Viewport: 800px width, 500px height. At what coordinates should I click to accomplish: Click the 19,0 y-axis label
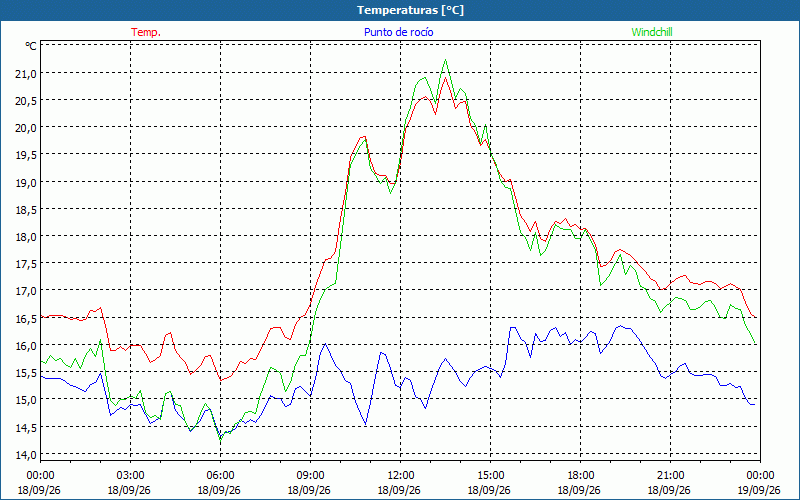pyautogui.click(x=27, y=182)
